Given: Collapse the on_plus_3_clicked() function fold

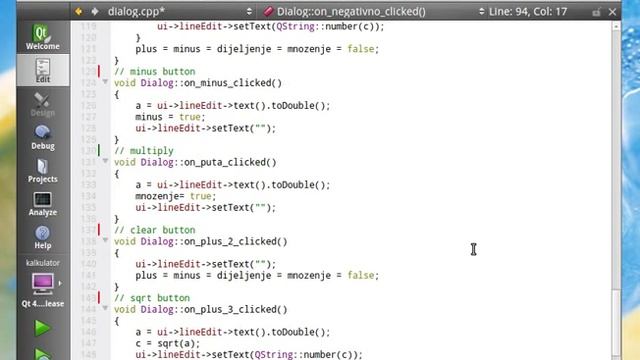Looking at the screenshot, I should (x=105, y=309).
